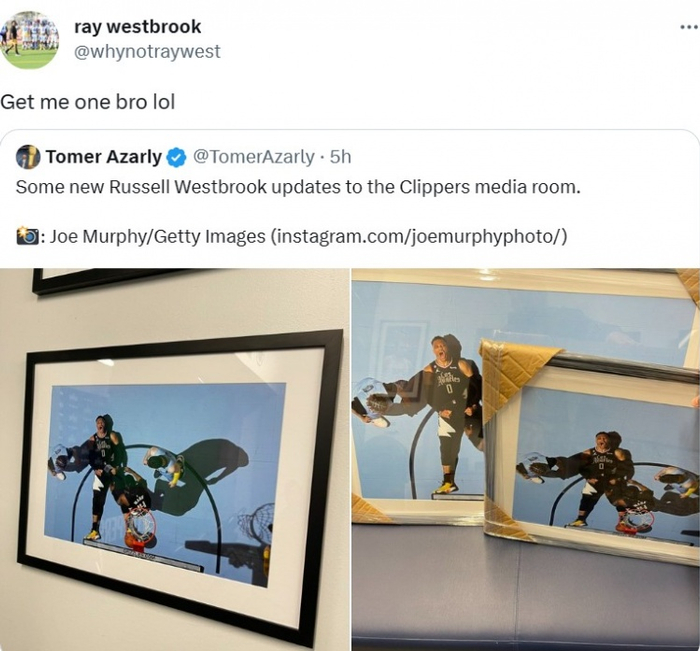Click the 5h timestamp
This screenshot has width=700, height=651.
[x=341, y=157]
